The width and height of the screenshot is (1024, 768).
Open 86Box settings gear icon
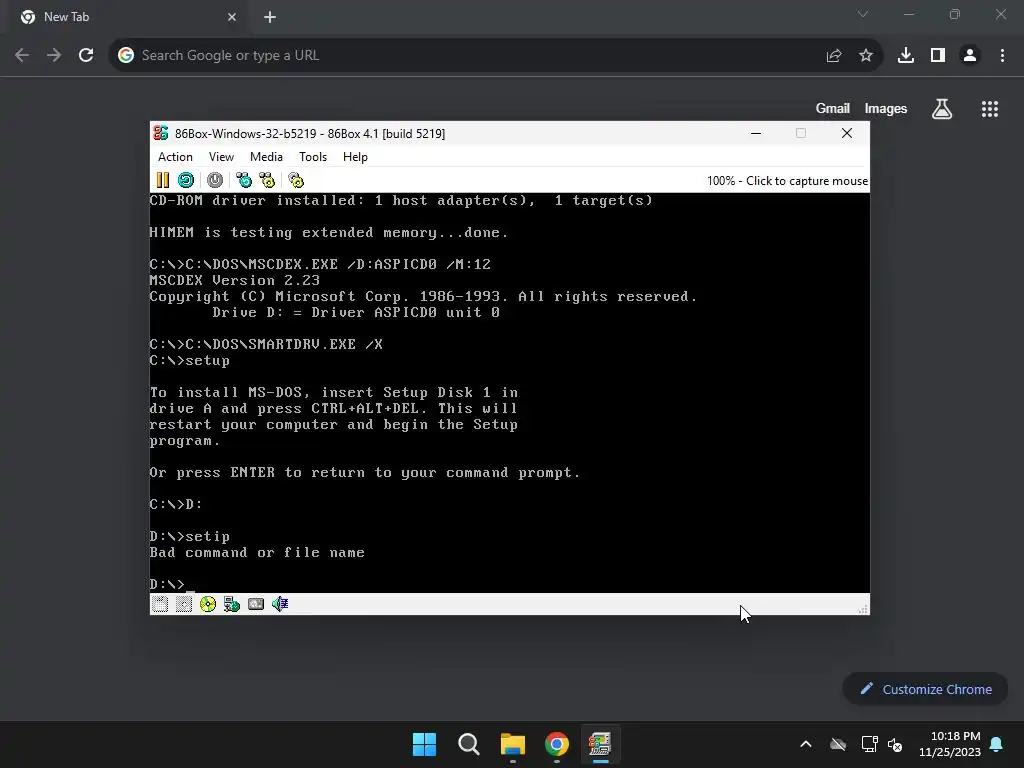[296, 180]
